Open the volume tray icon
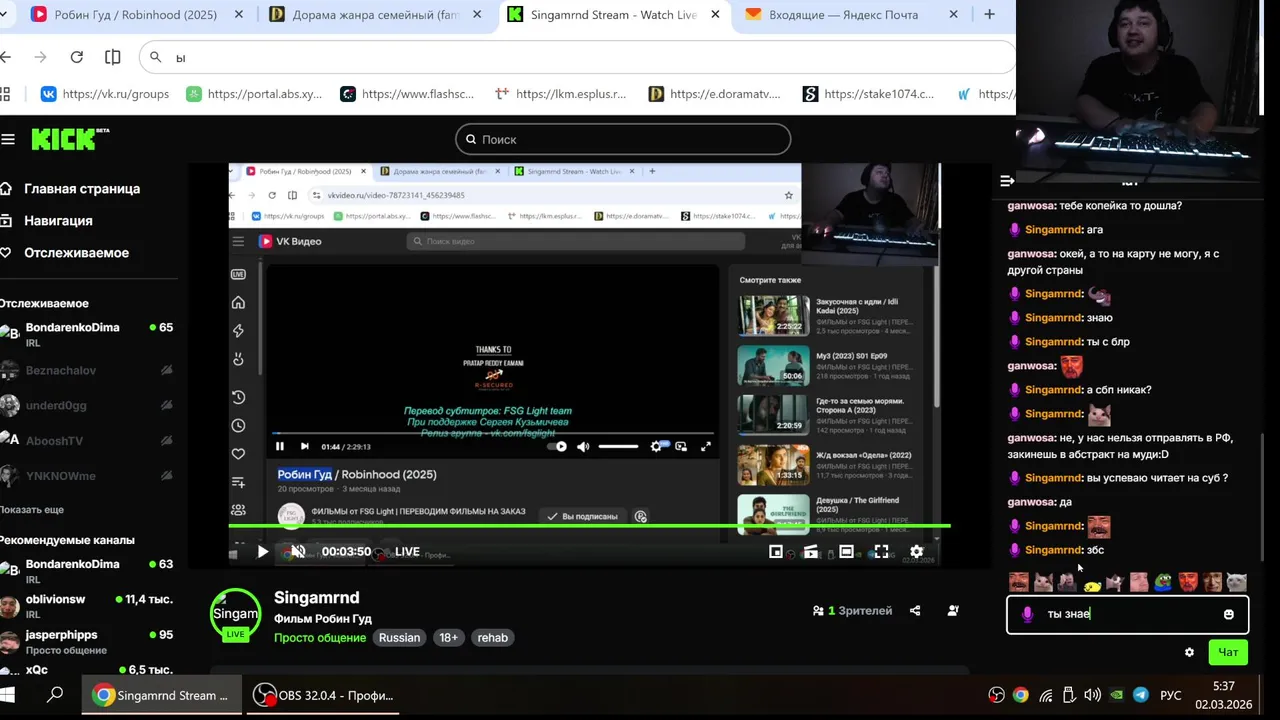 pyautogui.click(x=1092, y=695)
